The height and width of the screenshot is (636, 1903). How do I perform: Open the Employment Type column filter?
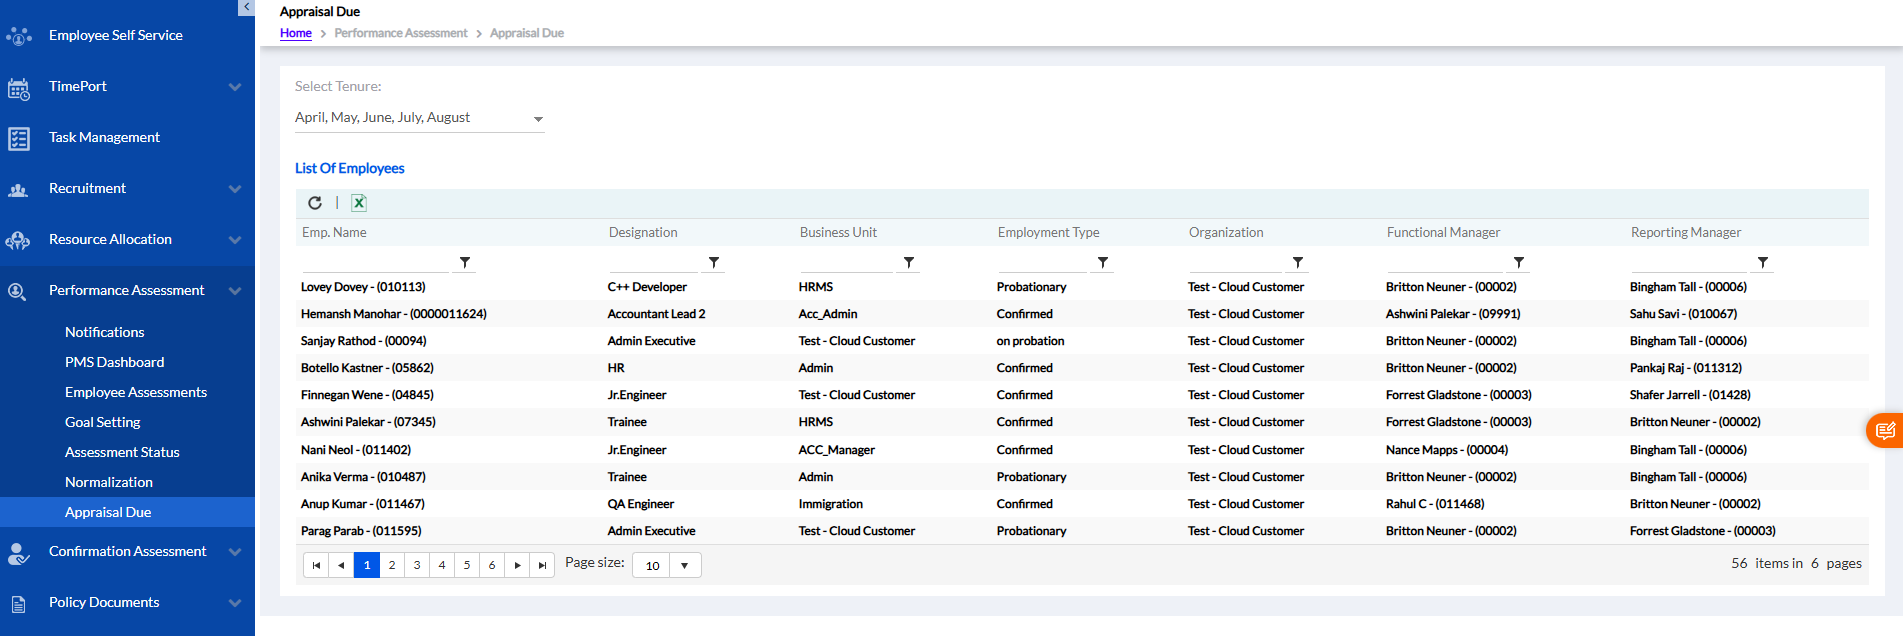pyautogui.click(x=1103, y=262)
